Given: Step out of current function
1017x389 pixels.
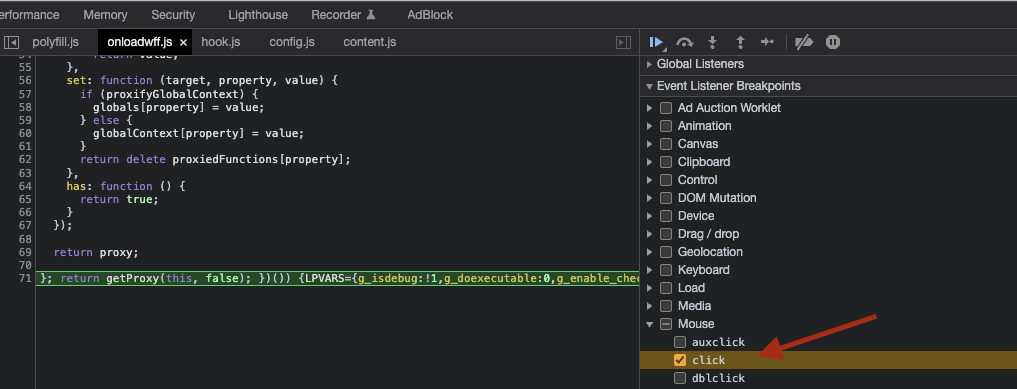Looking at the screenshot, I should [x=740, y=42].
